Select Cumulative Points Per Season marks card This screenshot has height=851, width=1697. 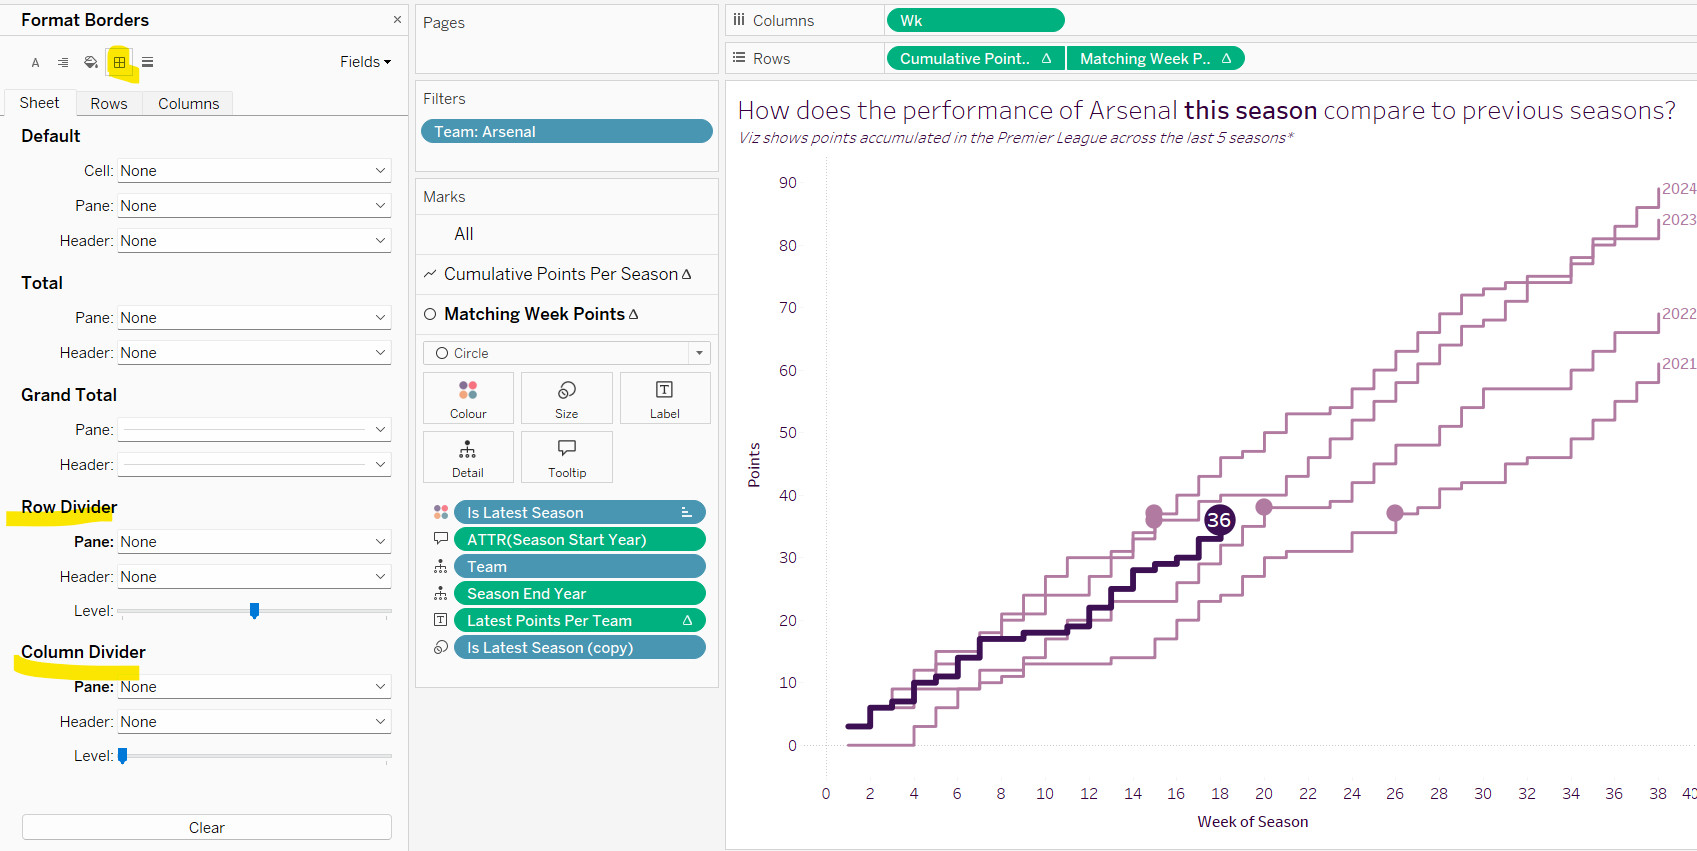[567, 274]
